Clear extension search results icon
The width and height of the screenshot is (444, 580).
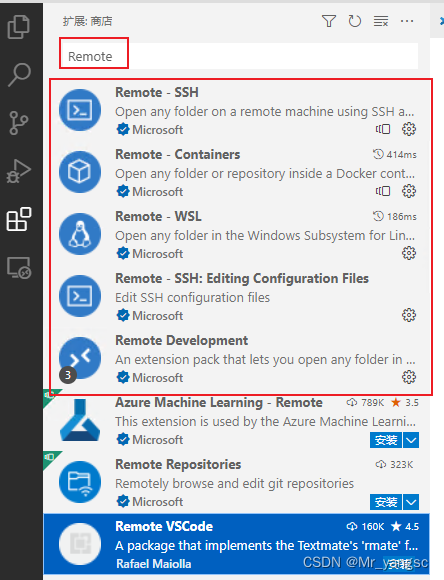(381, 21)
